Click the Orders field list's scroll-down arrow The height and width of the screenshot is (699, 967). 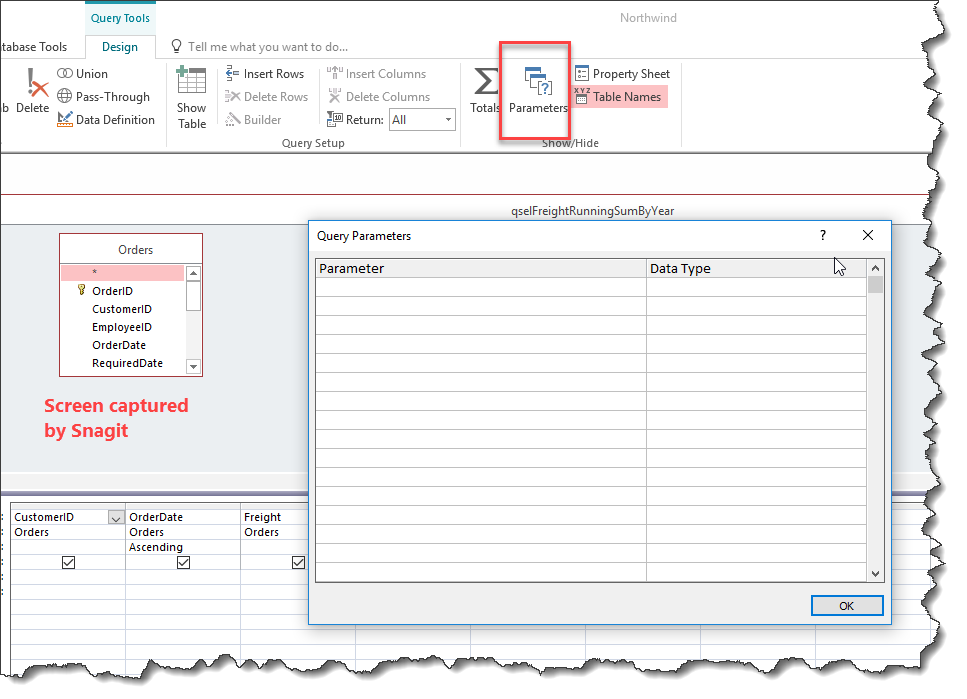(194, 366)
